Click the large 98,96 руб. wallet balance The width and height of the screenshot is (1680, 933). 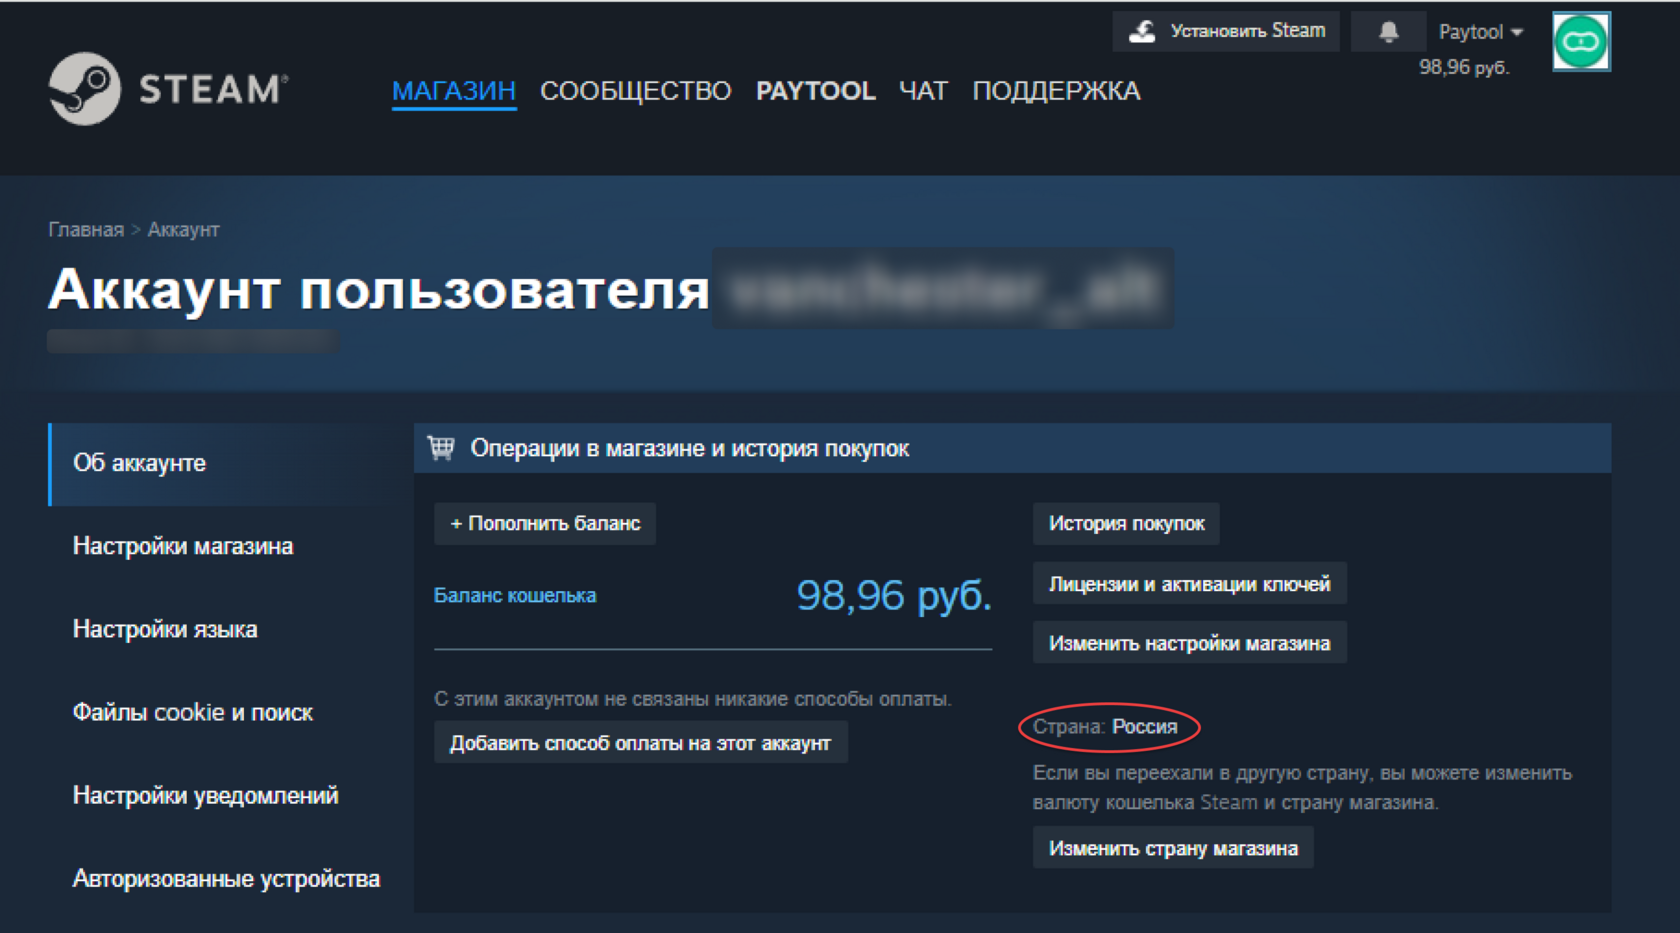[x=894, y=596]
